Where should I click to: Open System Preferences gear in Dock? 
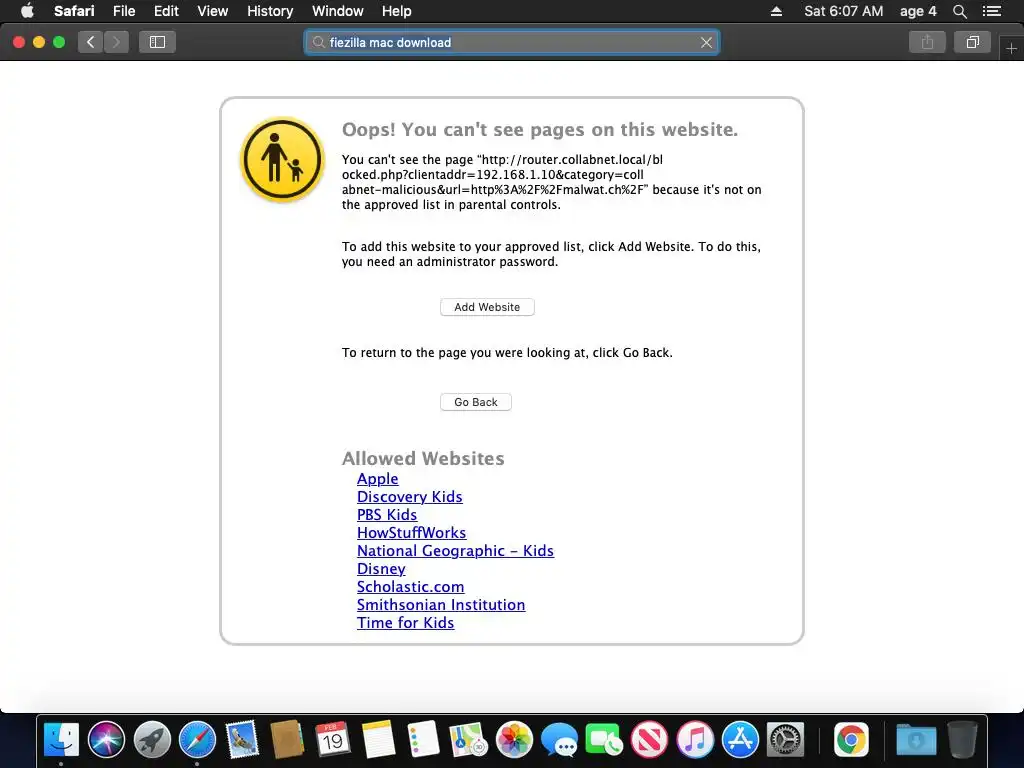coord(785,740)
